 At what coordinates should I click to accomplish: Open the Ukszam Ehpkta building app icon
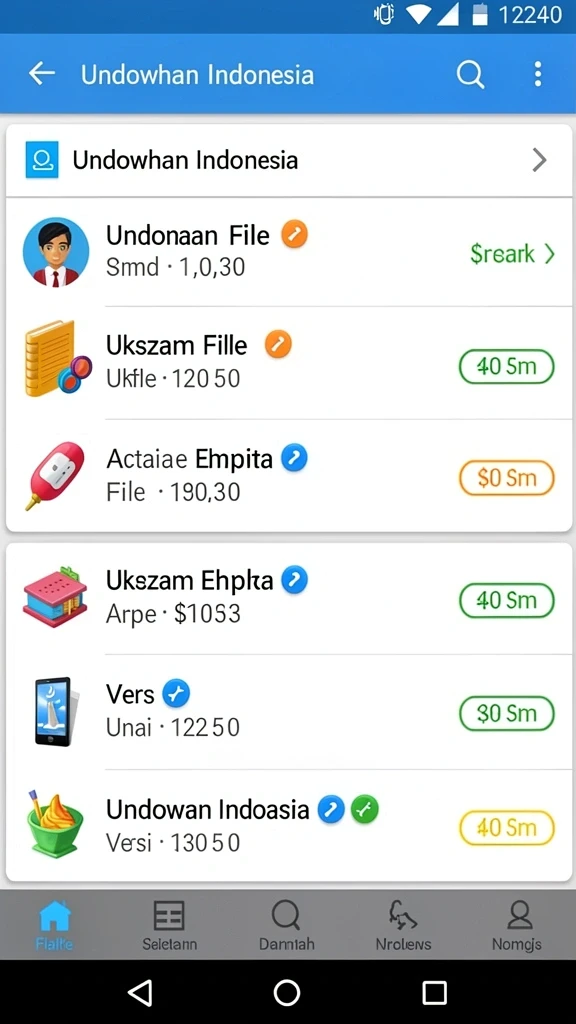56,596
